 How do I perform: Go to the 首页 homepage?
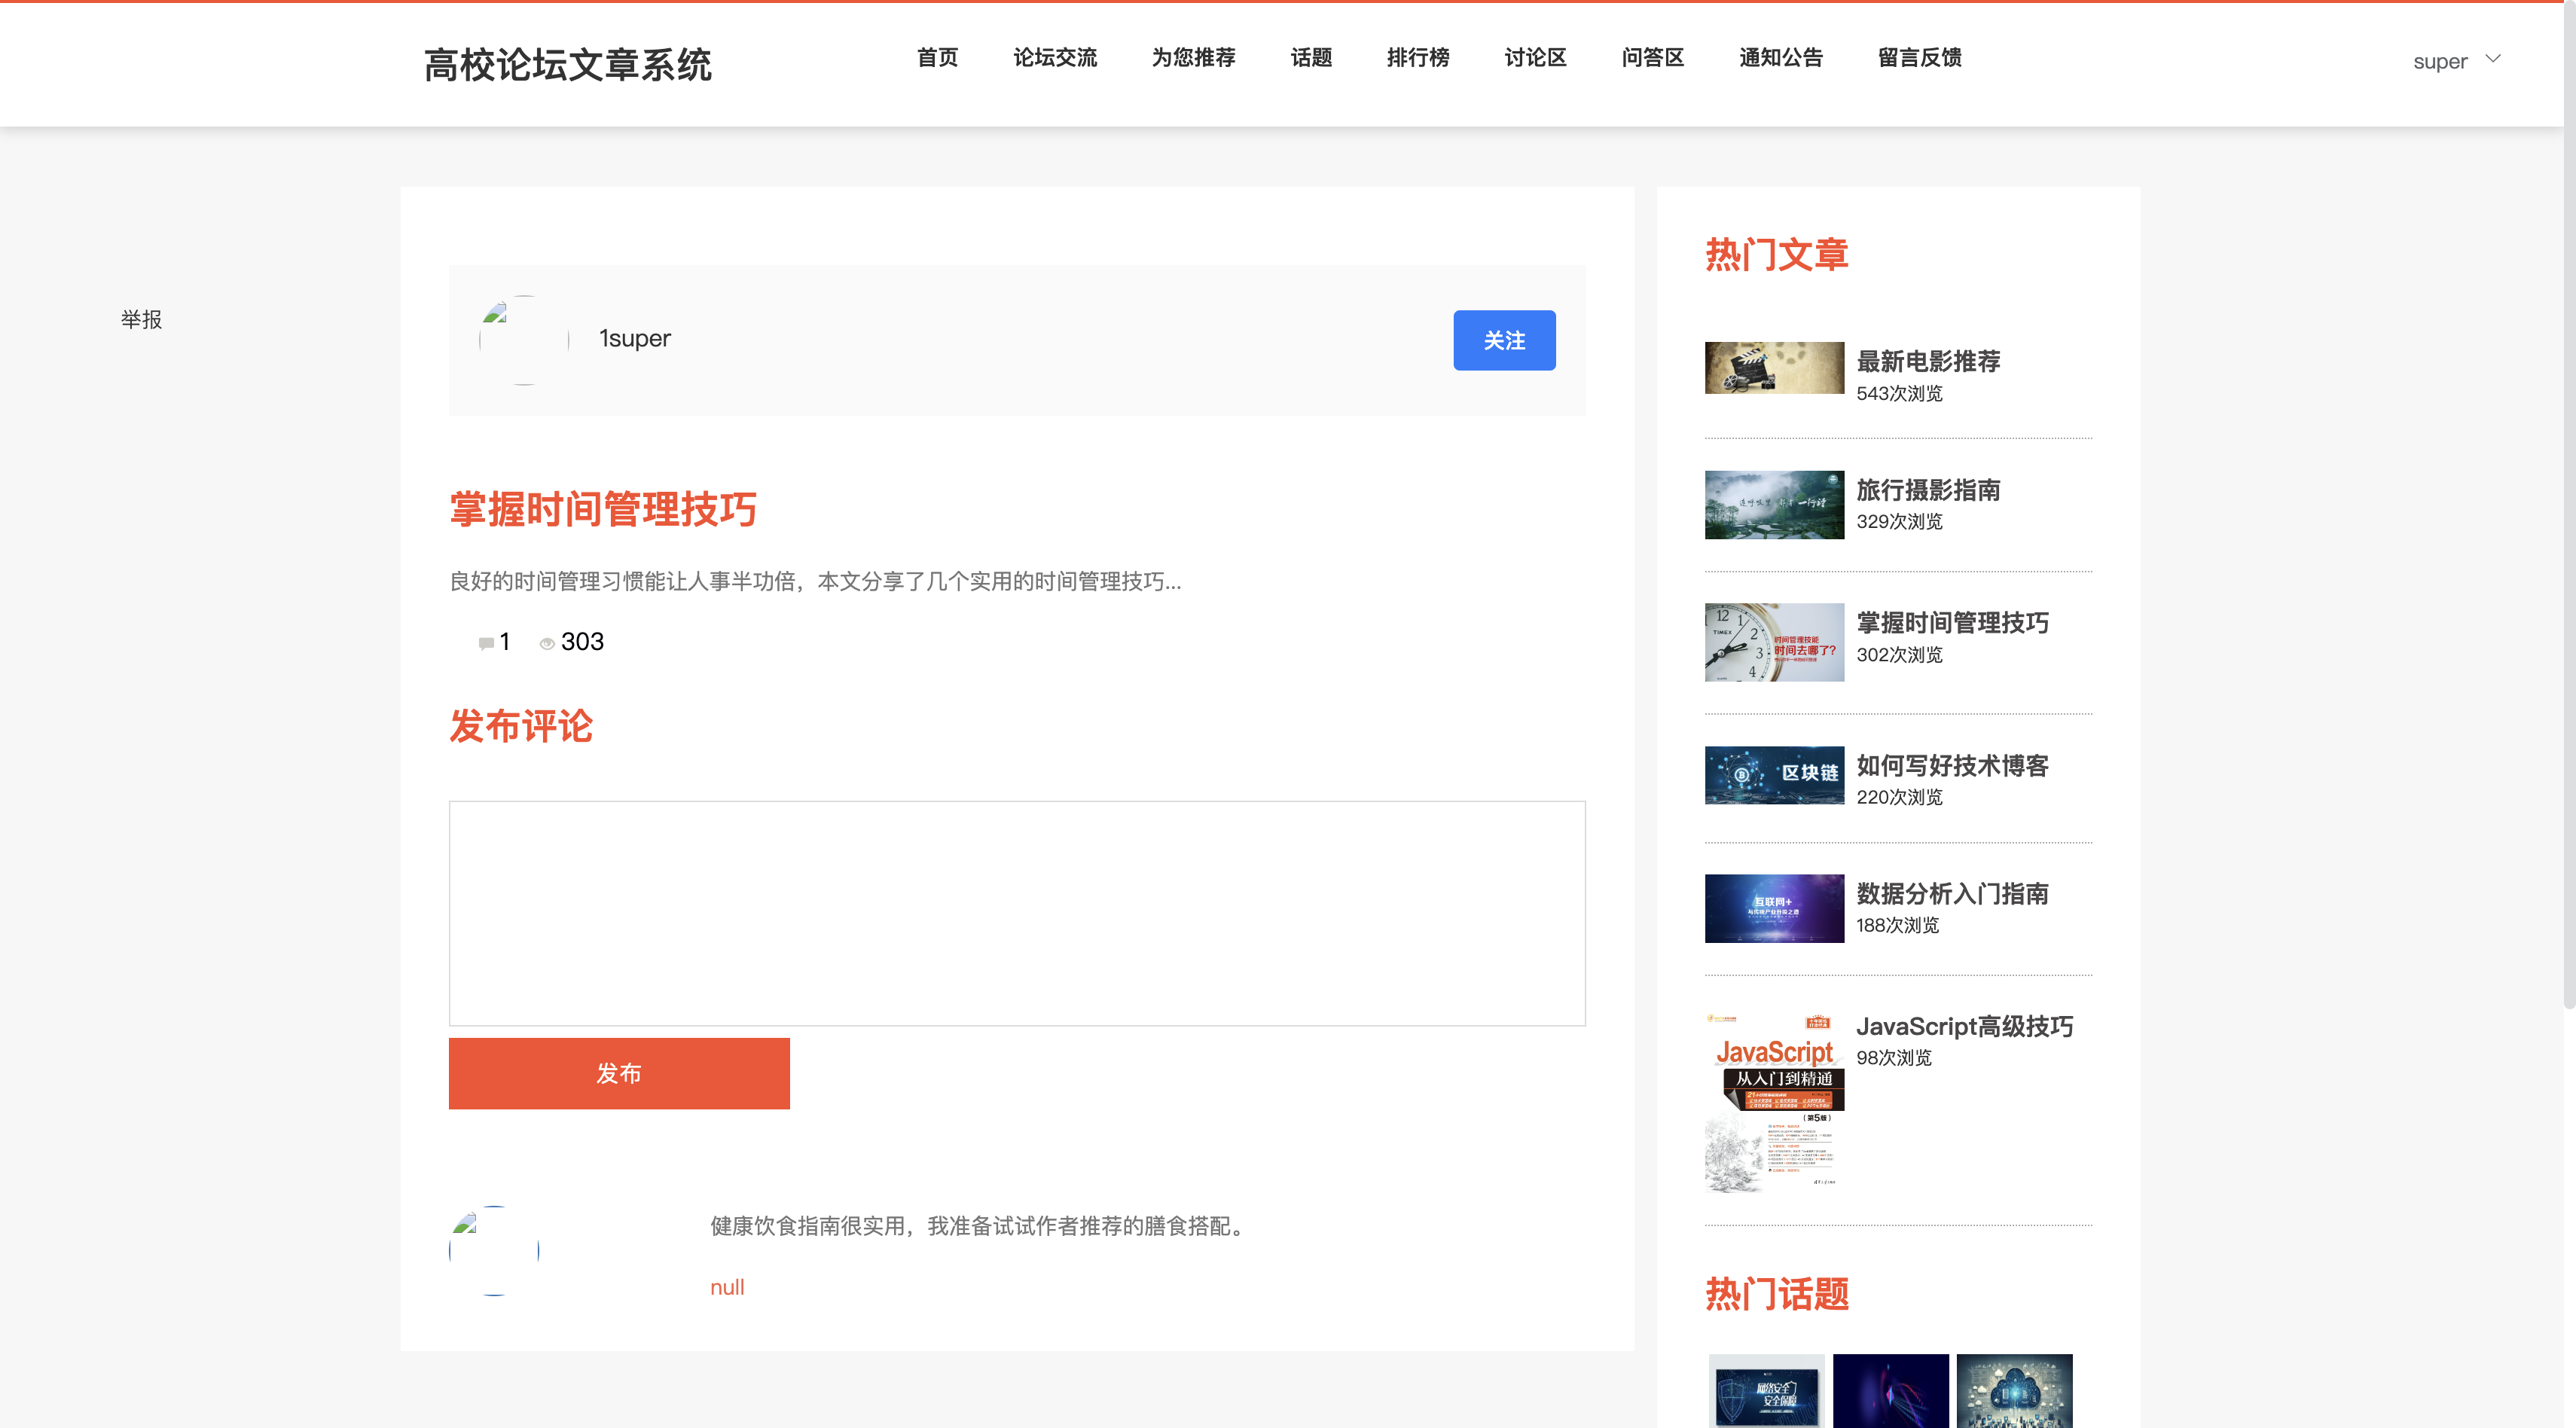pos(937,58)
